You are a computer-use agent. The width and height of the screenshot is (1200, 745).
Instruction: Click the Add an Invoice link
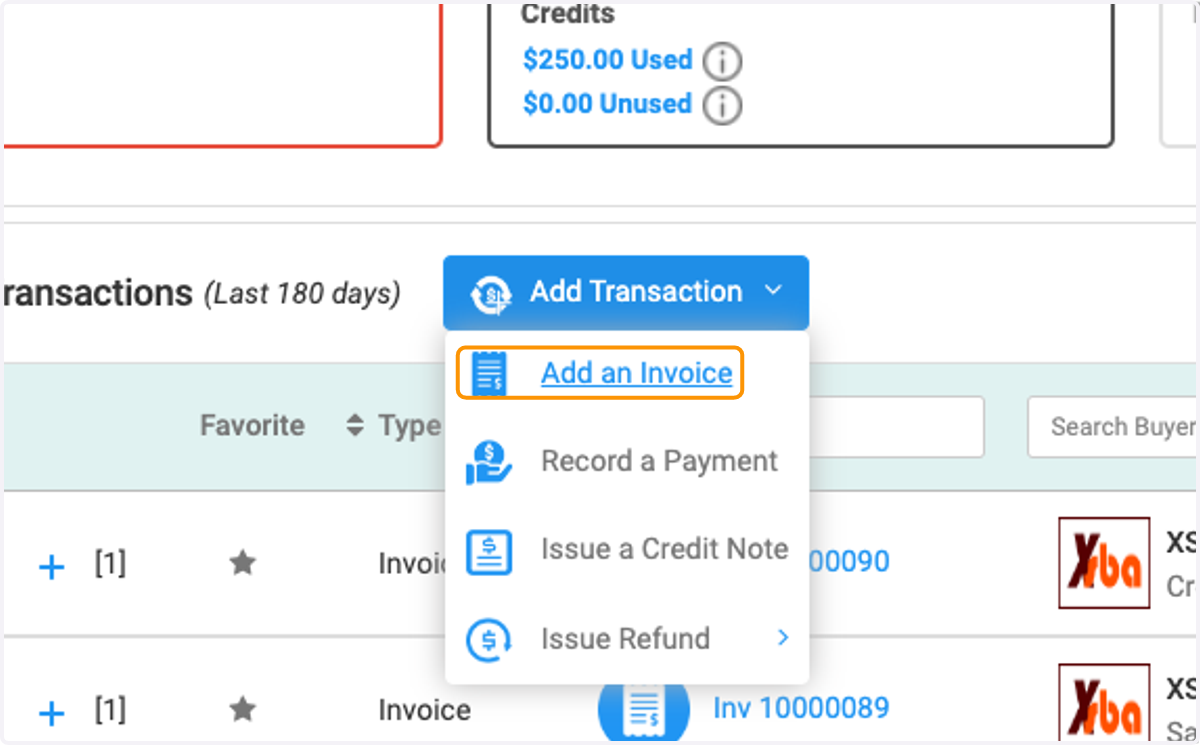tap(637, 373)
